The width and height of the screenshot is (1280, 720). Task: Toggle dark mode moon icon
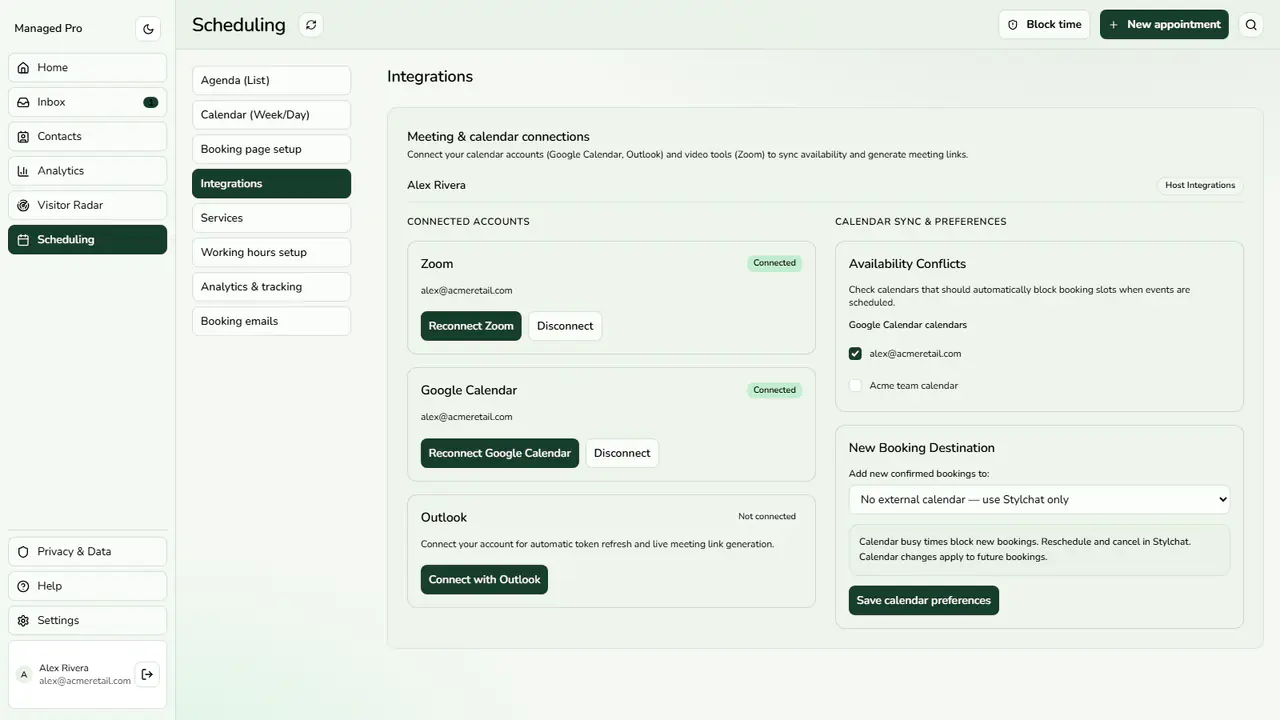point(148,29)
